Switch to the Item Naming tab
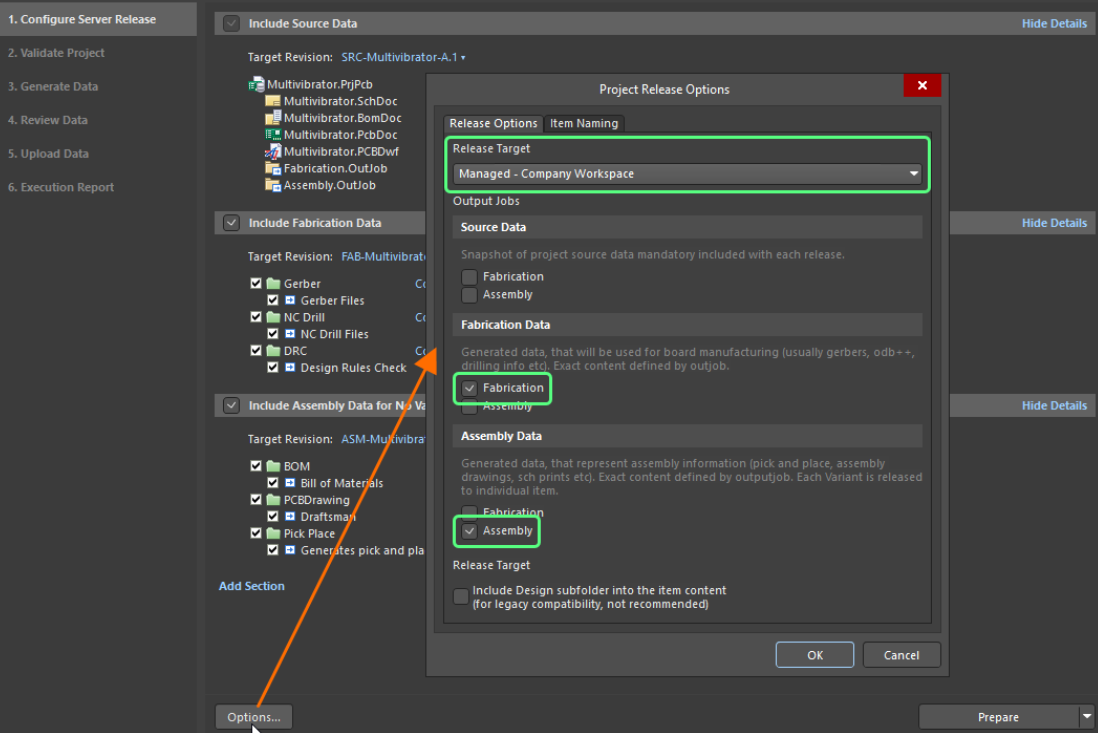The width and height of the screenshot is (1098, 733). 585,124
